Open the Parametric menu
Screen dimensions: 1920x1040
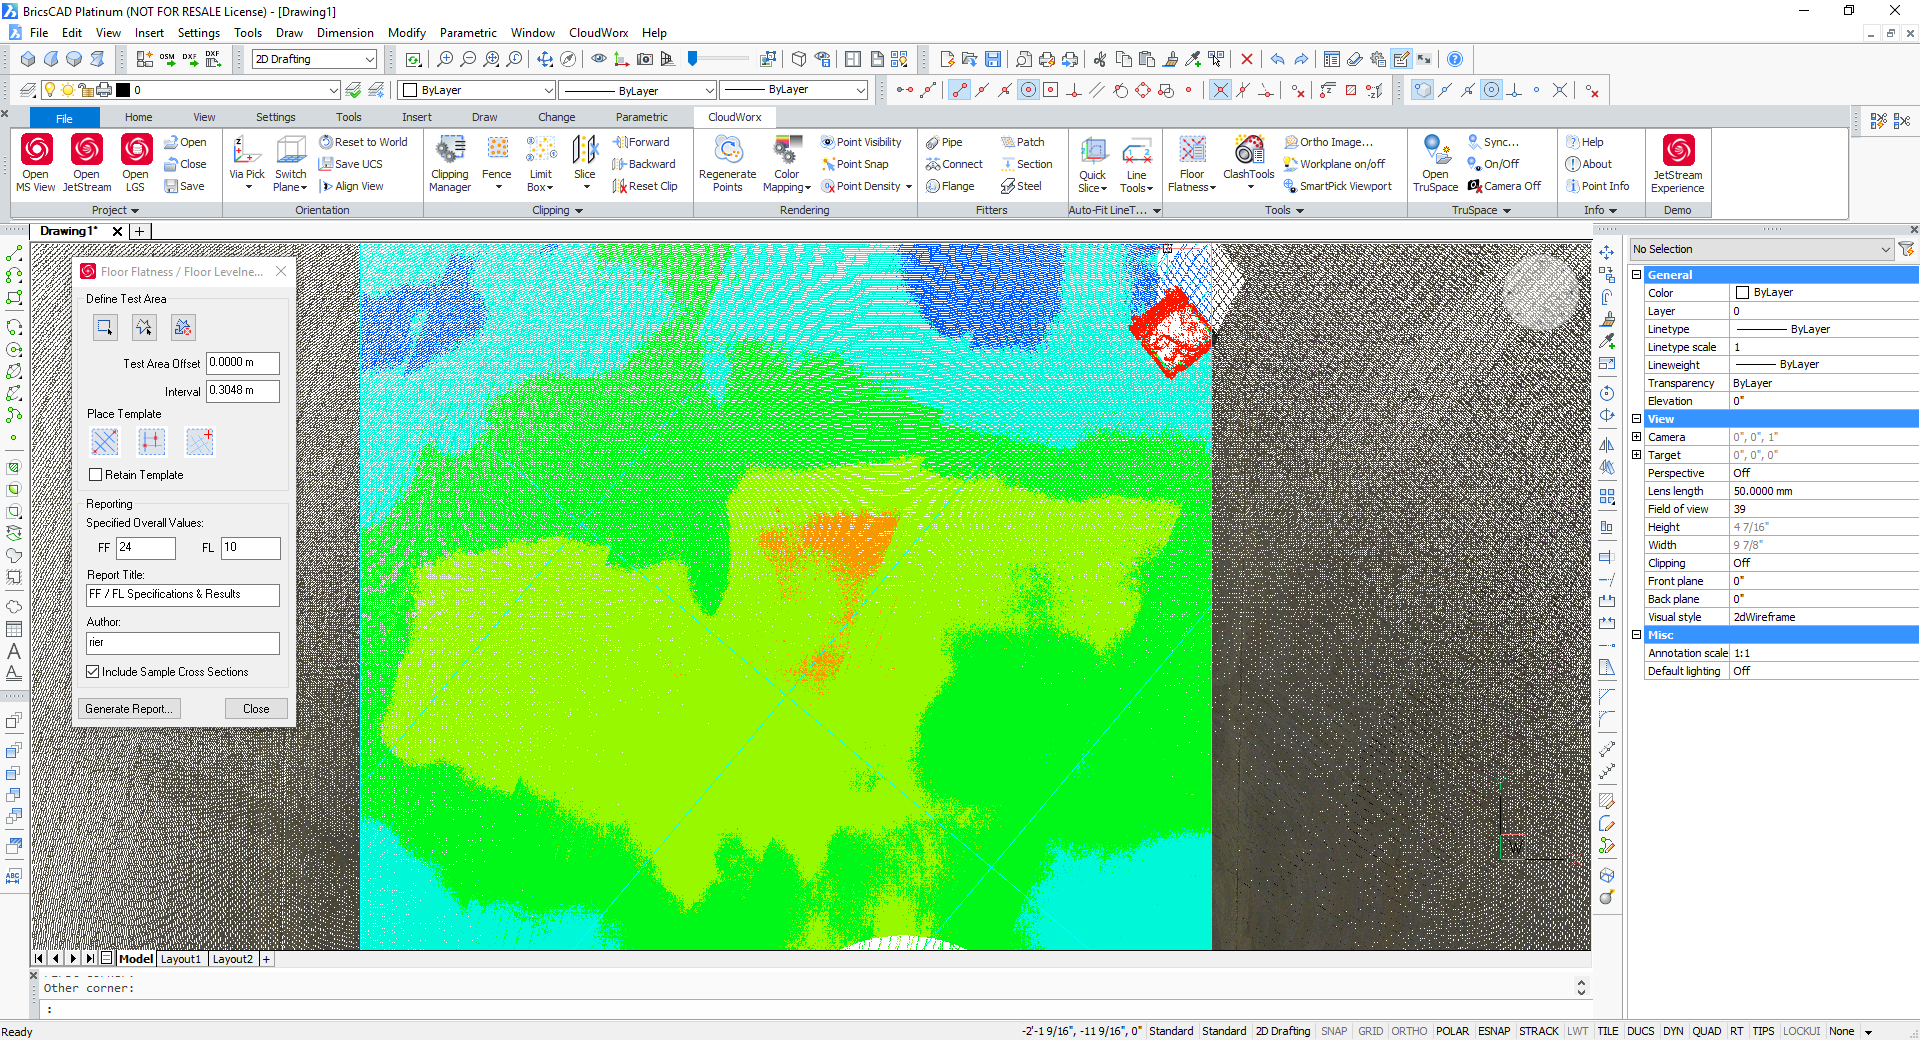pos(467,33)
